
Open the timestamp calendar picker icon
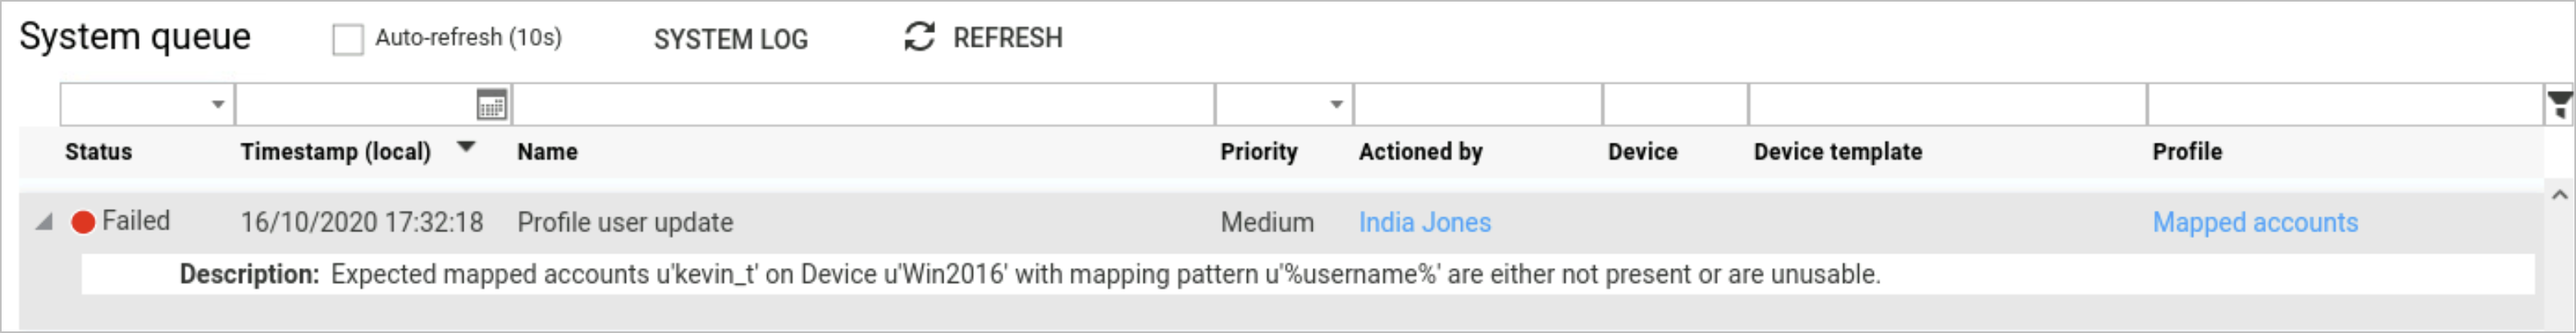coord(491,105)
